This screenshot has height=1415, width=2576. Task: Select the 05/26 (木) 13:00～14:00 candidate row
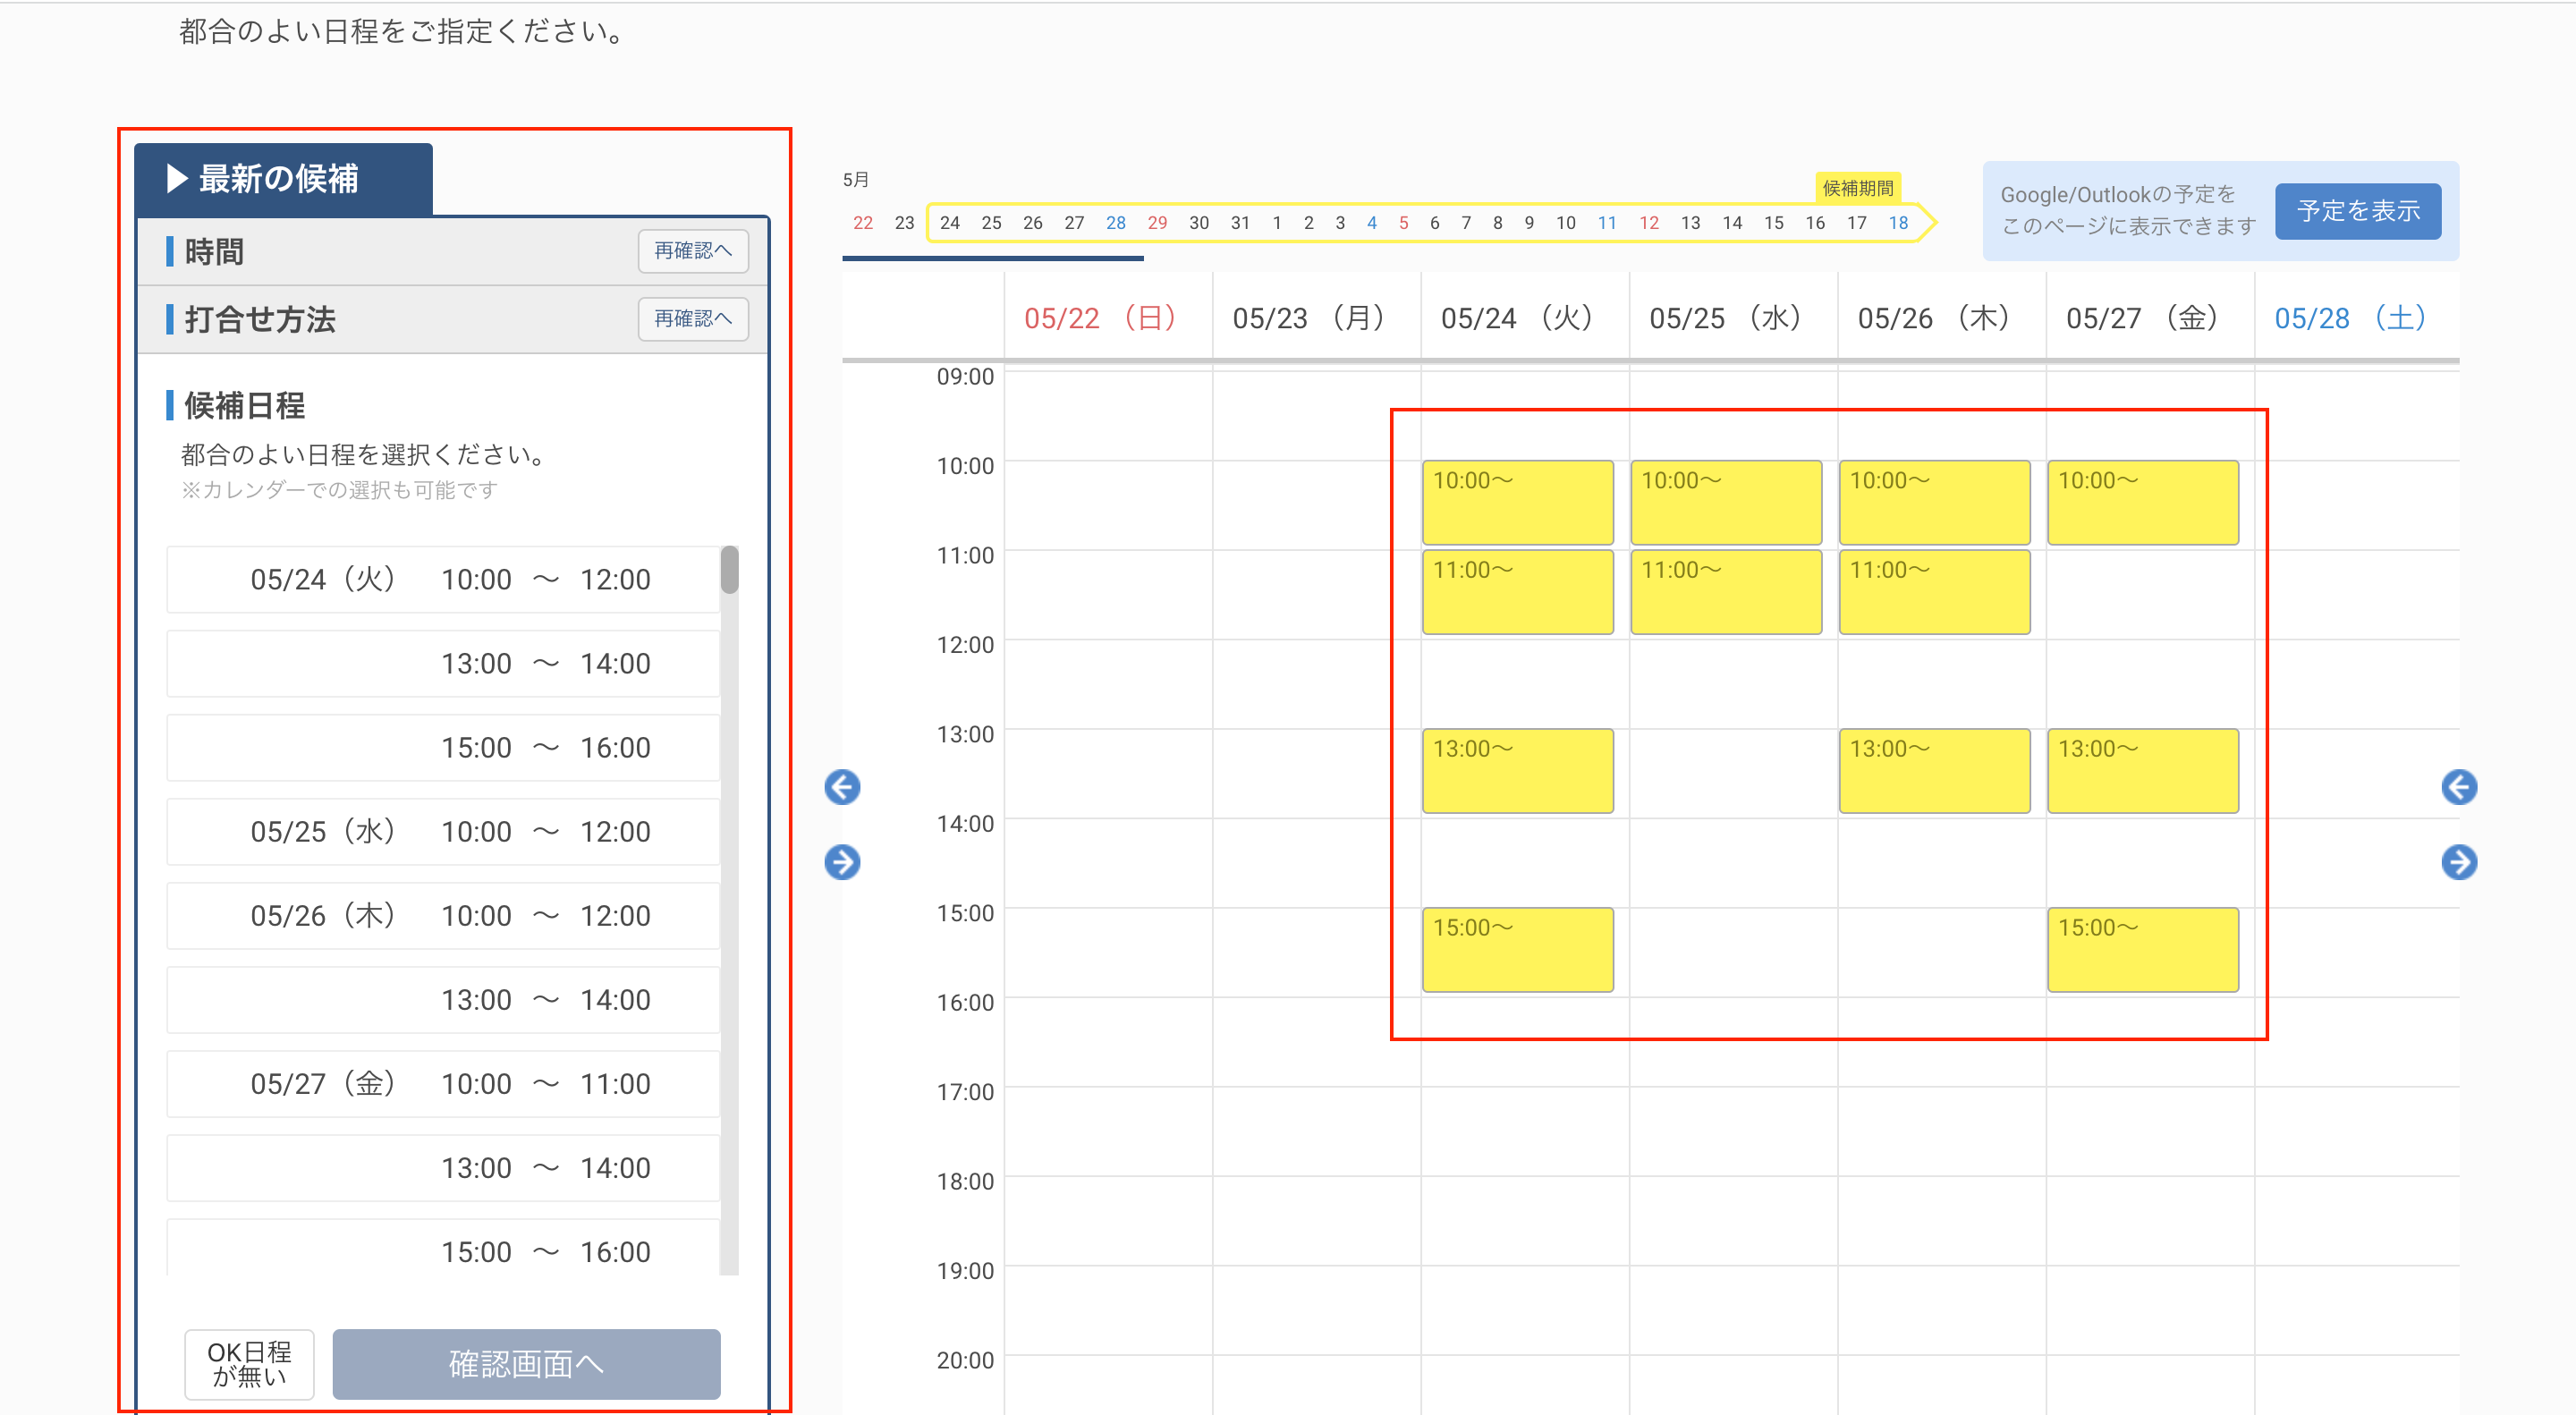tap(442, 1000)
